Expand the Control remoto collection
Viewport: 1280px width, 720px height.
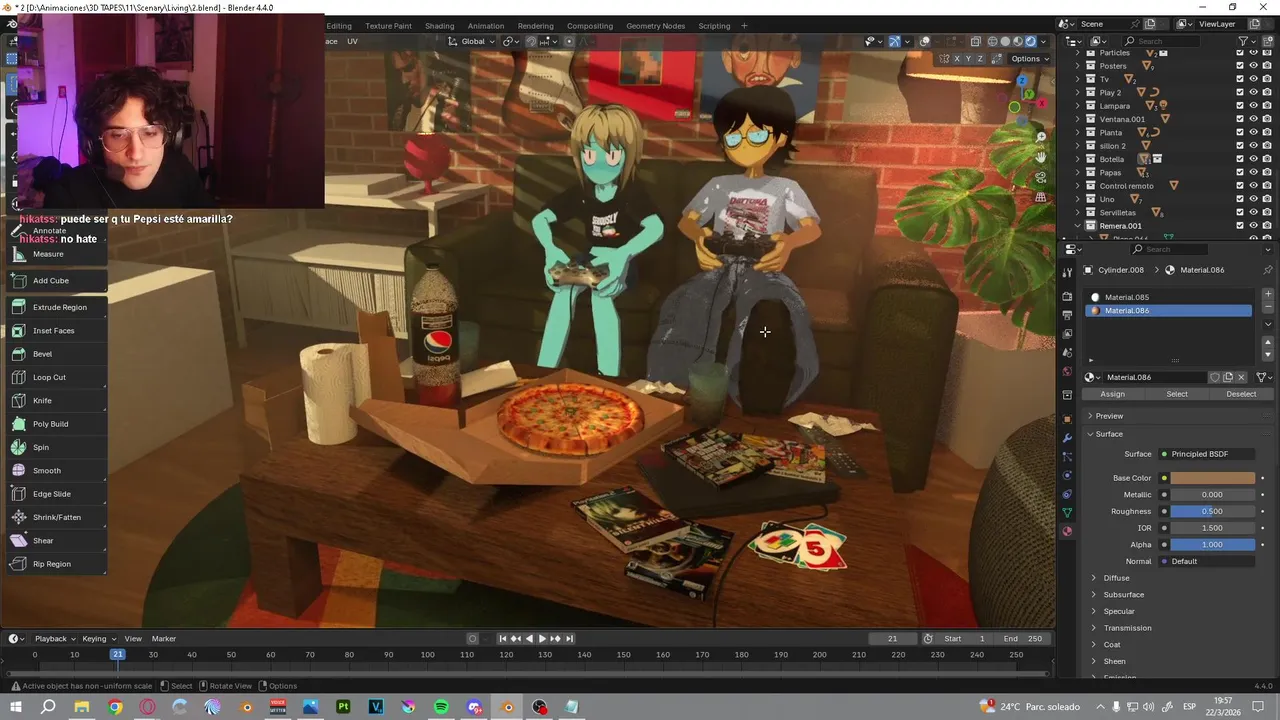(x=1078, y=186)
